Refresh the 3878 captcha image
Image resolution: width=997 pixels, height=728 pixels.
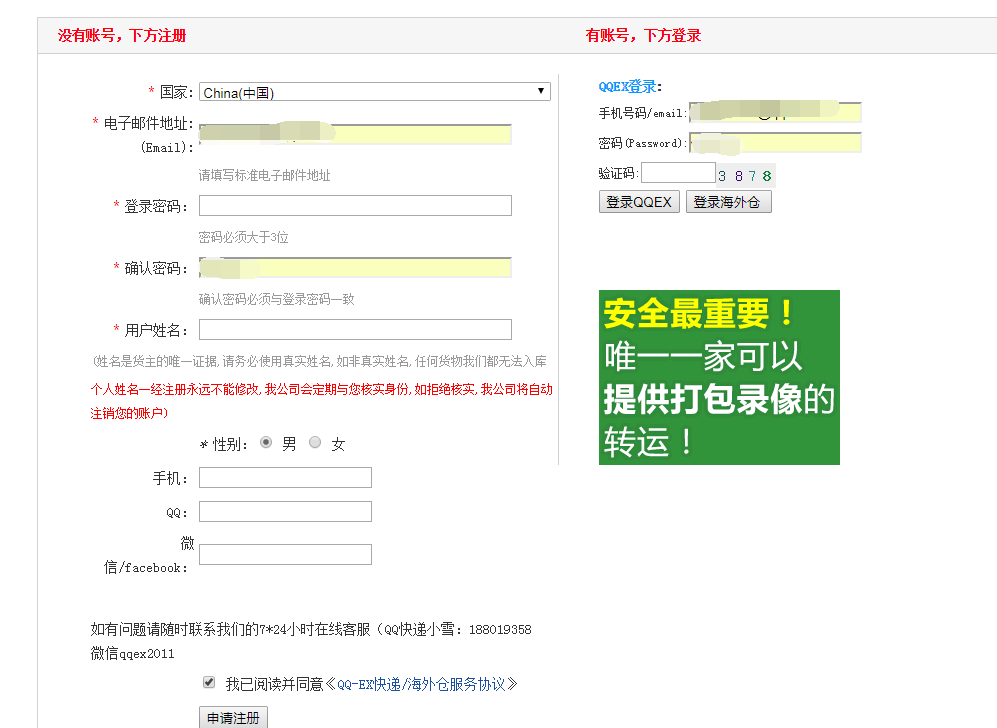pyautogui.click(x=746, y=175)
